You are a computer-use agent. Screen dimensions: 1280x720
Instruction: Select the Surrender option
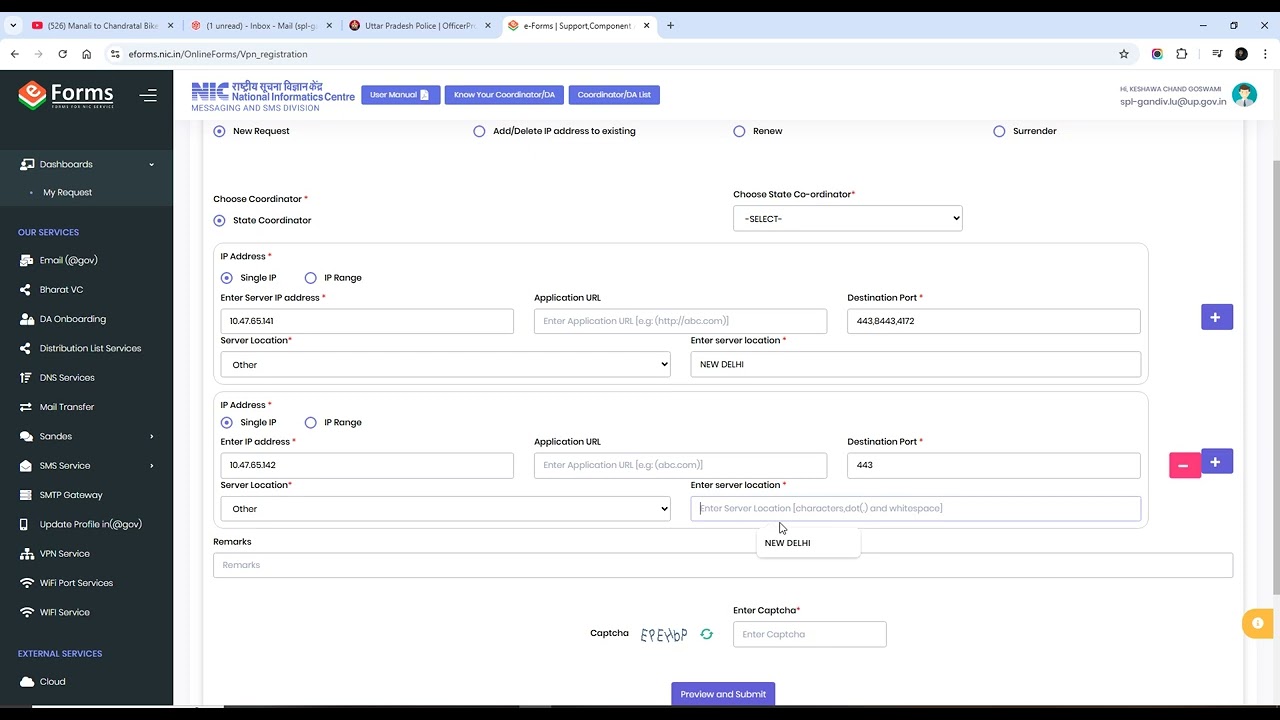click(x=999, y=131)
